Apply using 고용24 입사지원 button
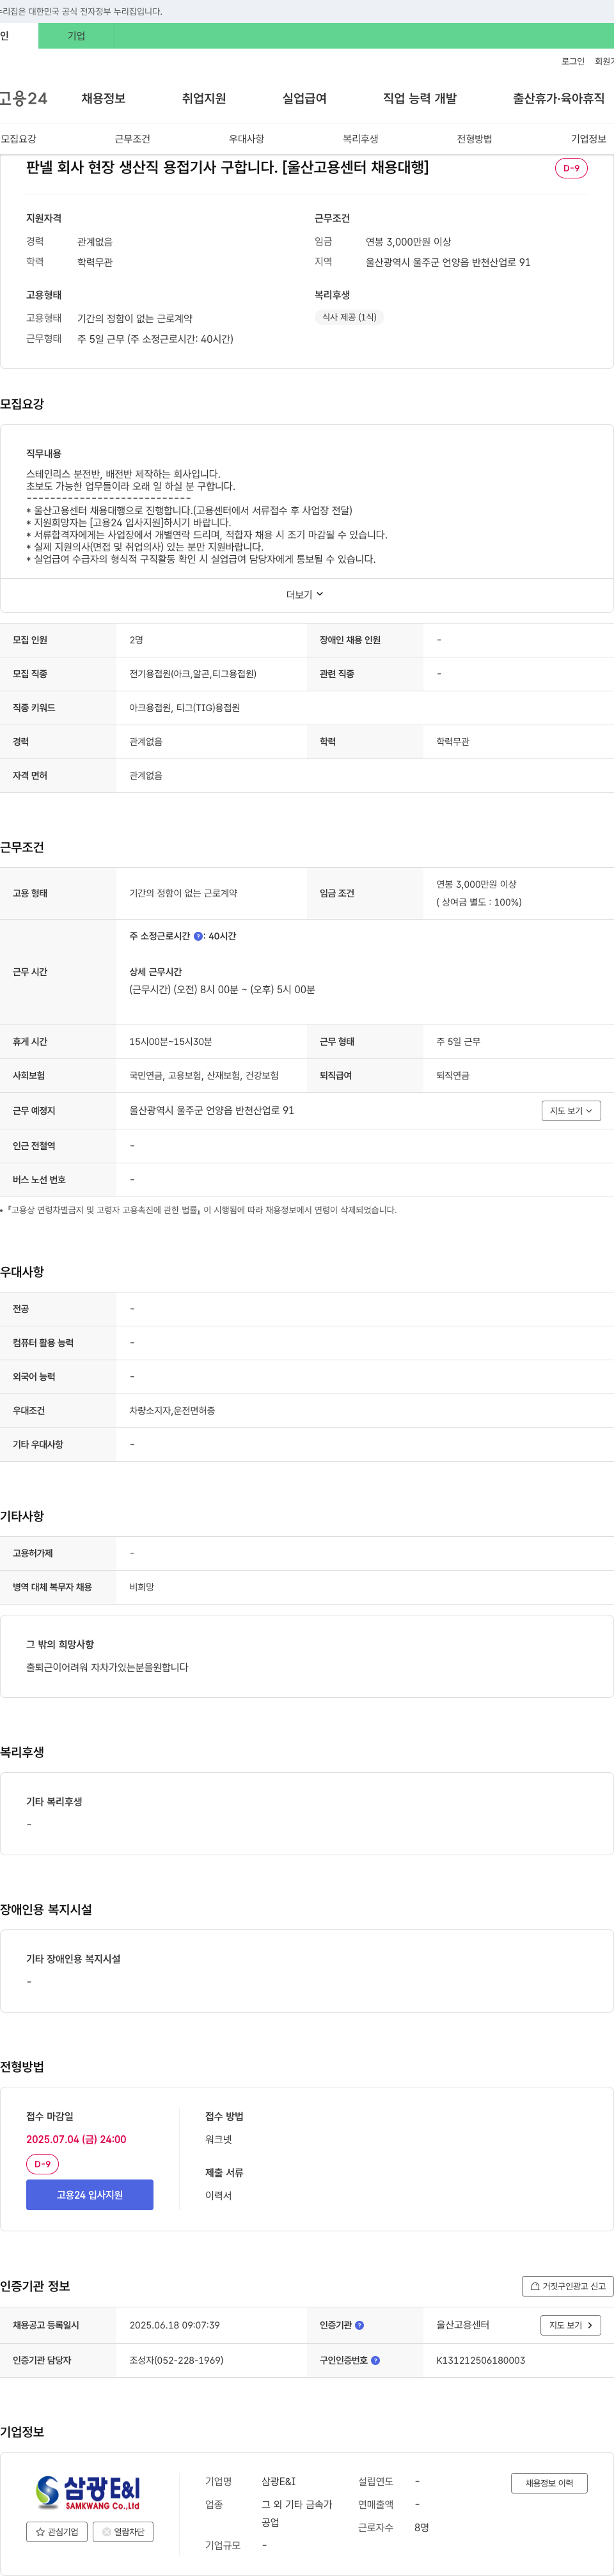Image resolution: width=614 pixels, height=2576 pixels. click(x=90, y=2194)
